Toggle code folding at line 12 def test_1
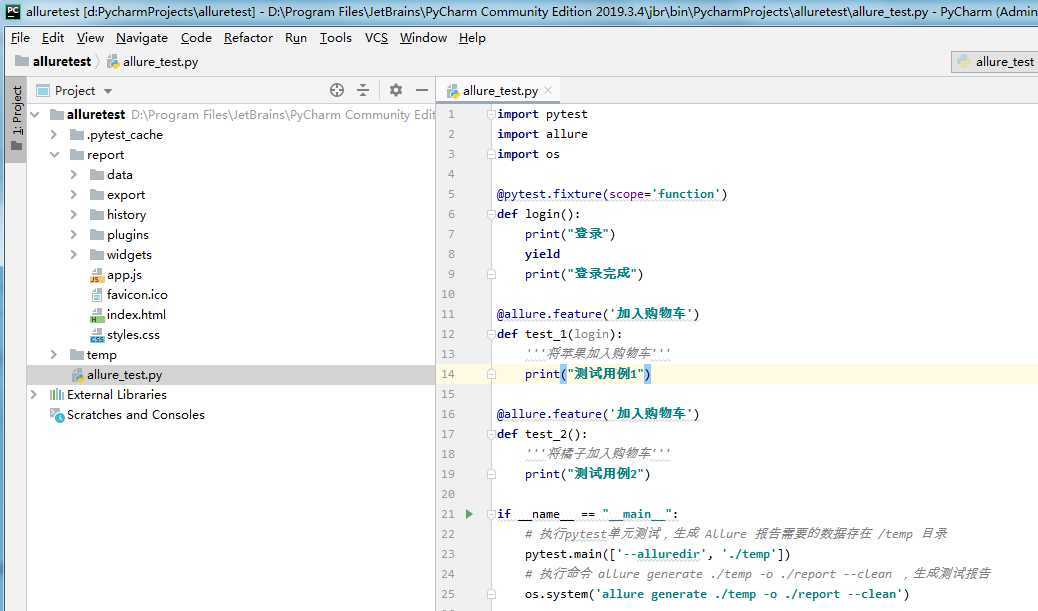This screenshot has height=611, width=1038. tap(491, 334)
